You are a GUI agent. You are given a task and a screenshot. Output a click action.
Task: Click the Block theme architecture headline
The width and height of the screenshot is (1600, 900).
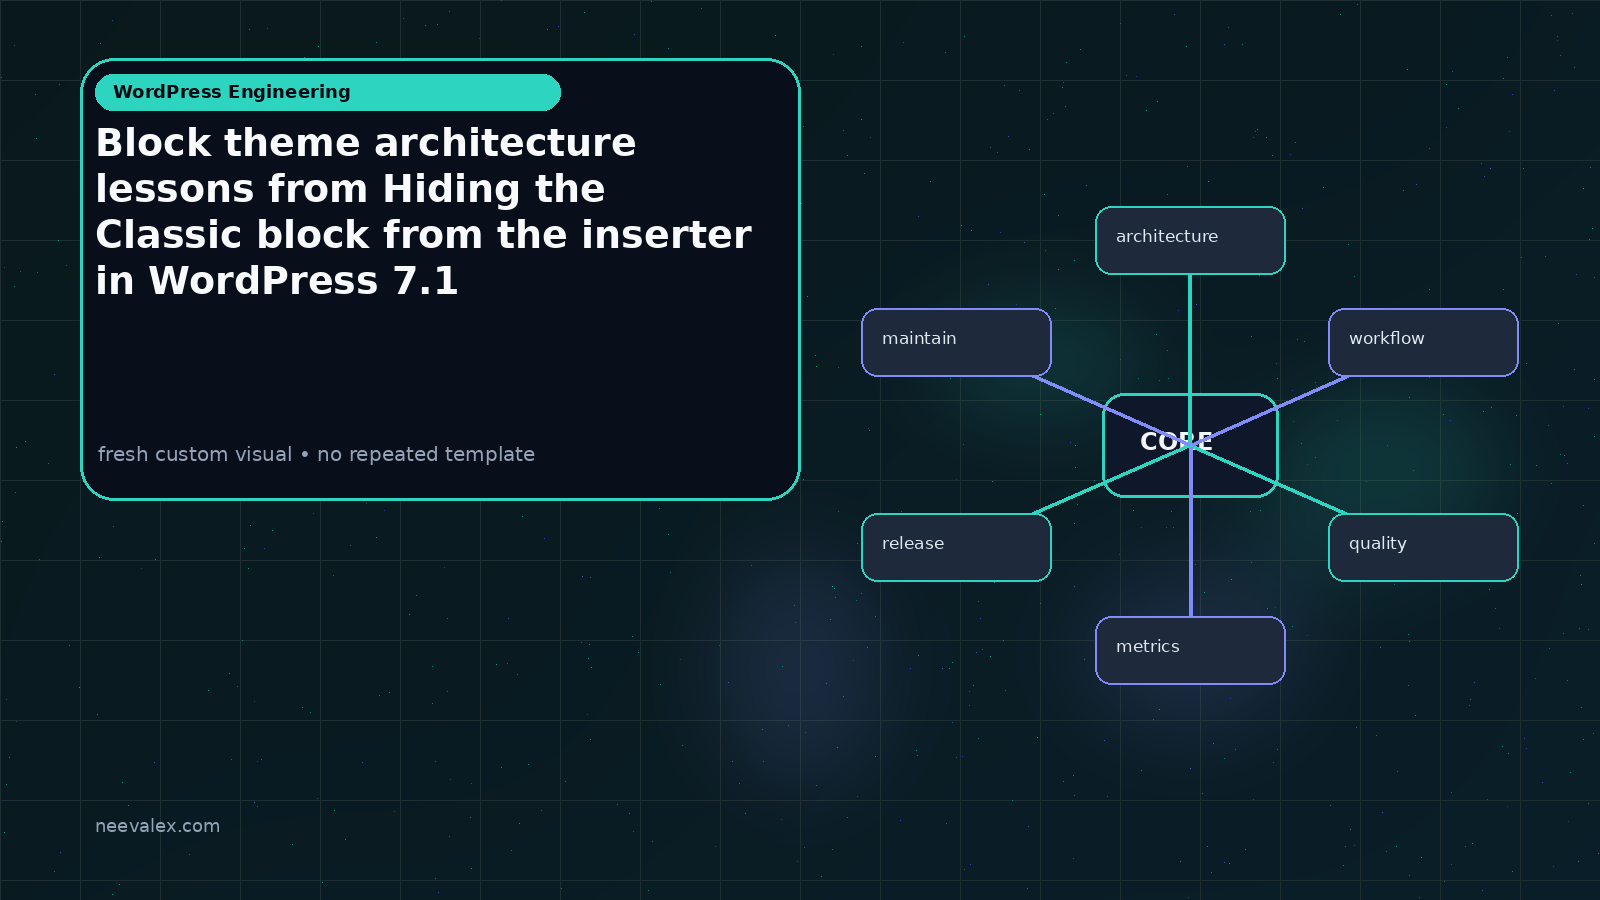[423, 212]
